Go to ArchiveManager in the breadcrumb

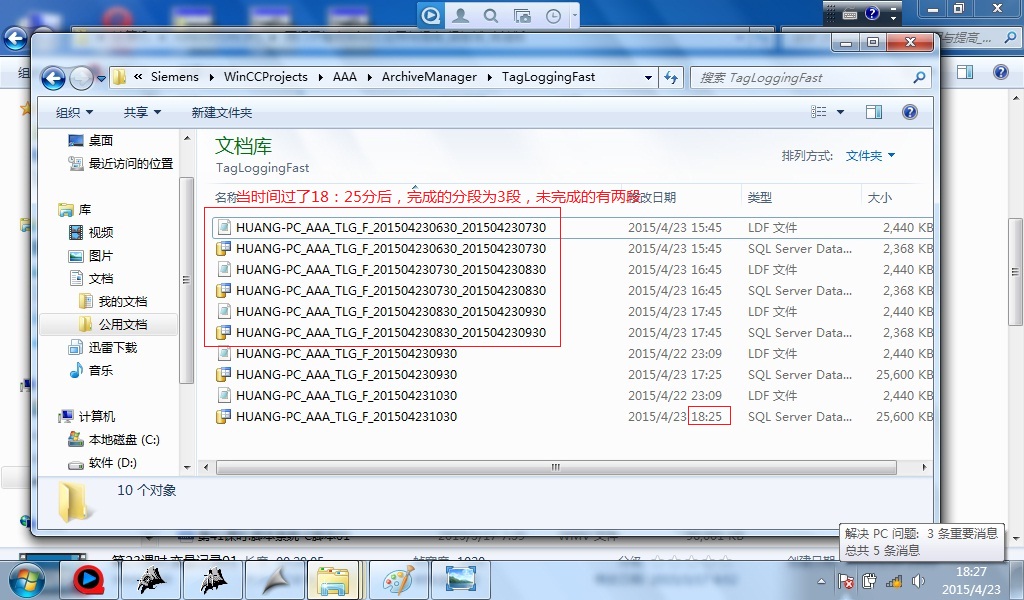429,77
